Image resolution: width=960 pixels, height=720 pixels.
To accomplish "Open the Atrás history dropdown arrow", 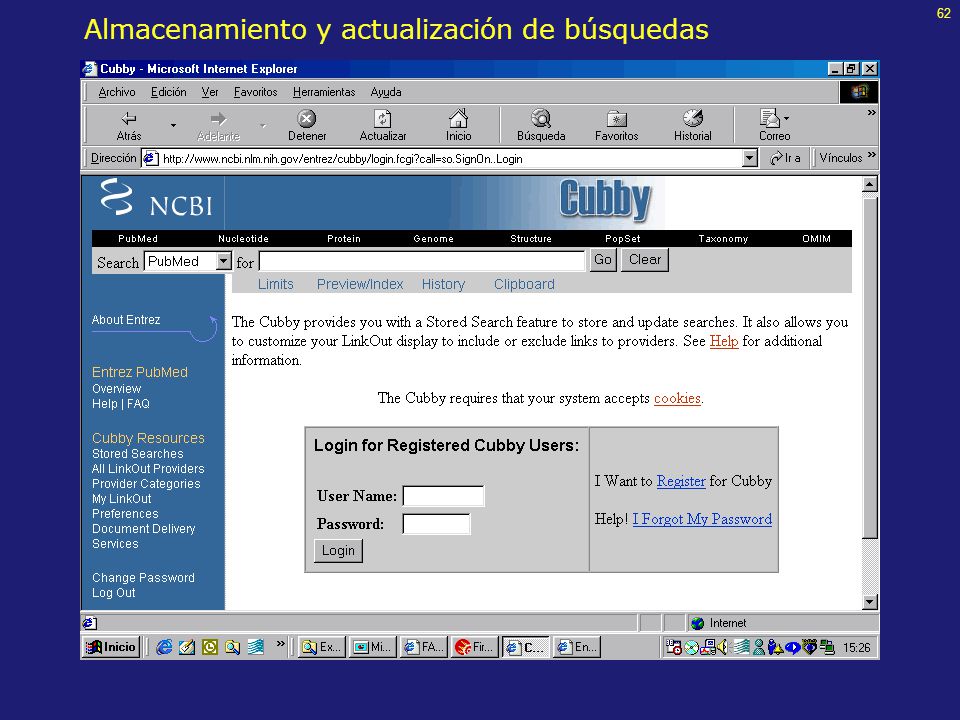I will 174,125.
